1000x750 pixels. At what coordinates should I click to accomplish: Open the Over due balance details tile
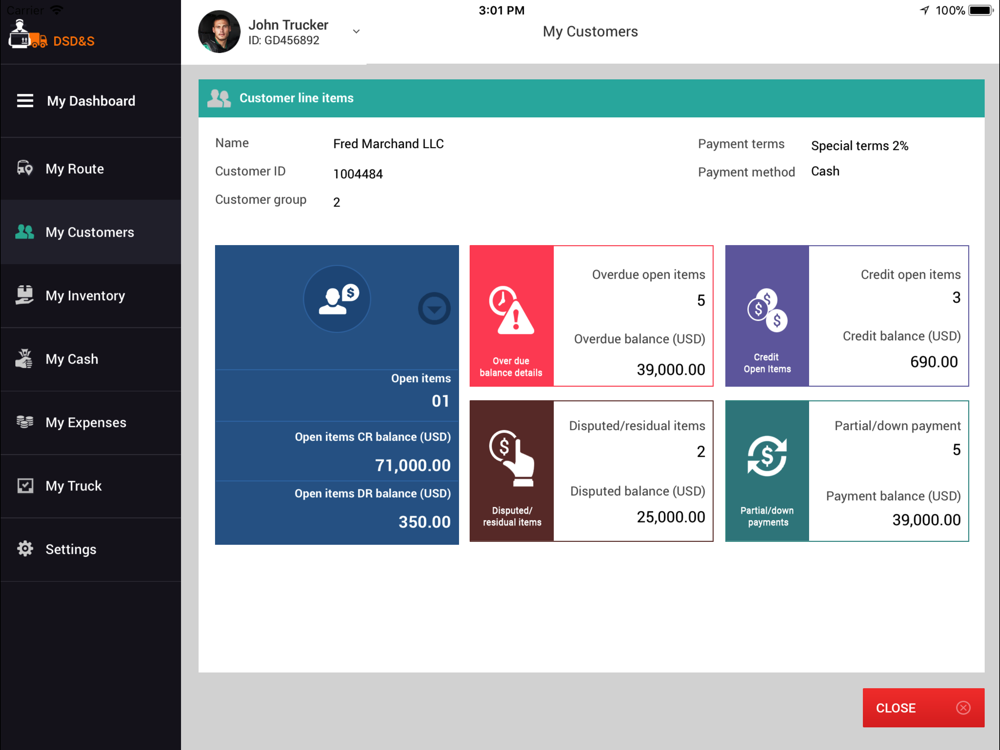tap(511, 316)
